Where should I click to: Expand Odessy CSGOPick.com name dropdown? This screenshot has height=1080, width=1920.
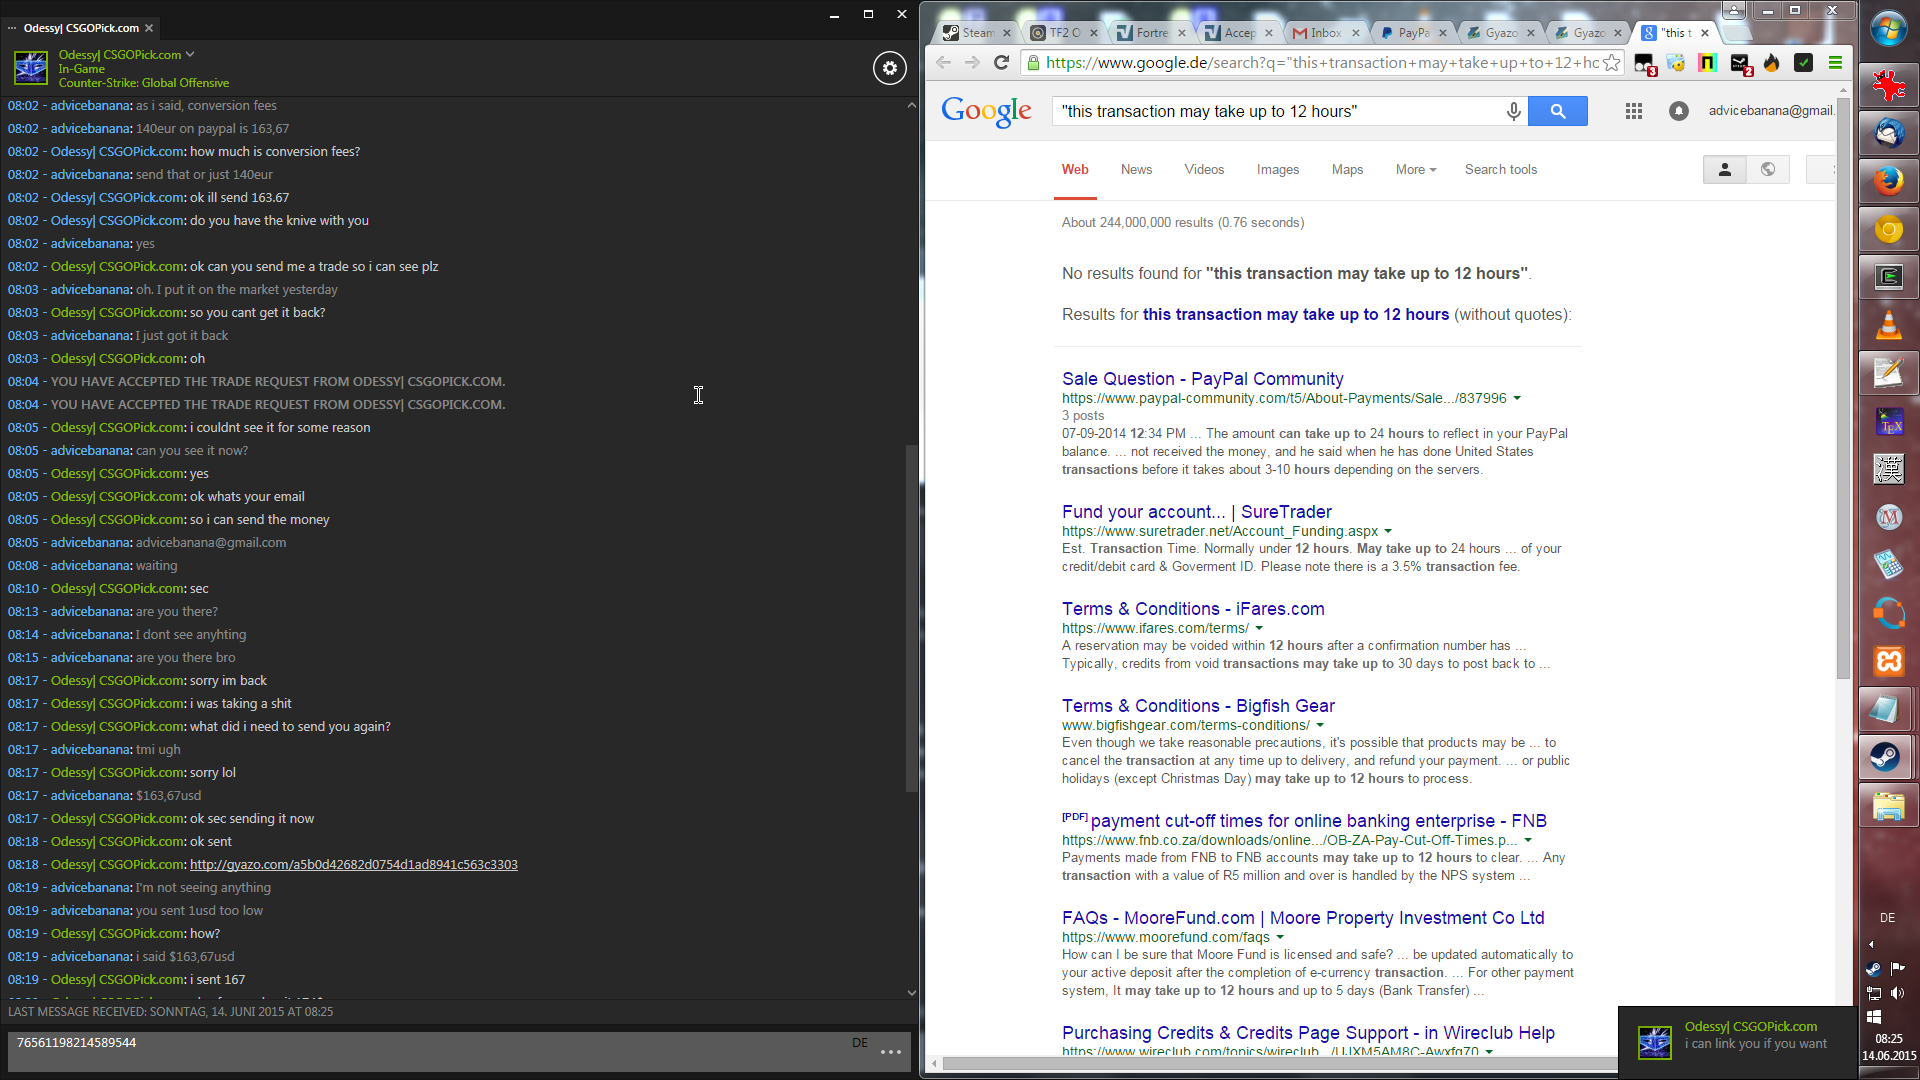point(190,55)
